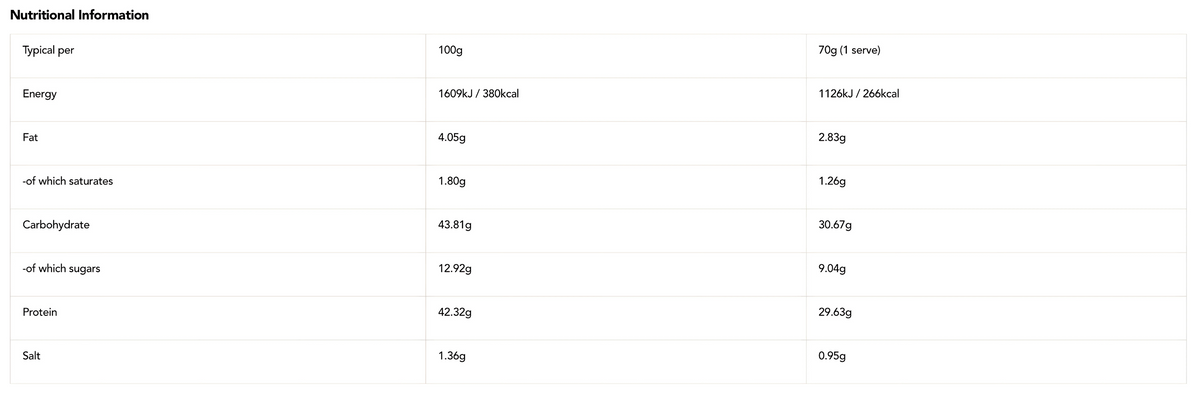Viewport: 1200px width, 394px height.
Task: Click the 100g column header
Action: coord(450,50)
